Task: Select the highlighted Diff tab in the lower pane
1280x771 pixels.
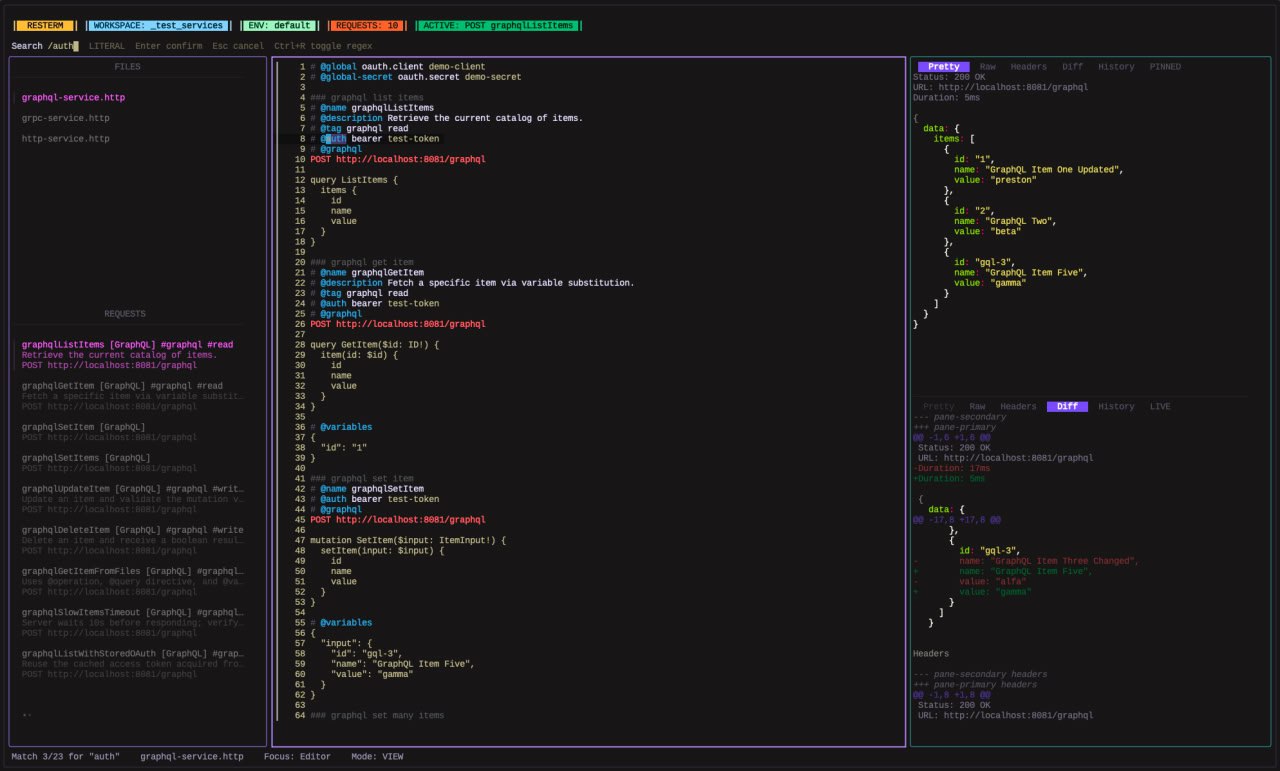Action: tap(1067, 407)
